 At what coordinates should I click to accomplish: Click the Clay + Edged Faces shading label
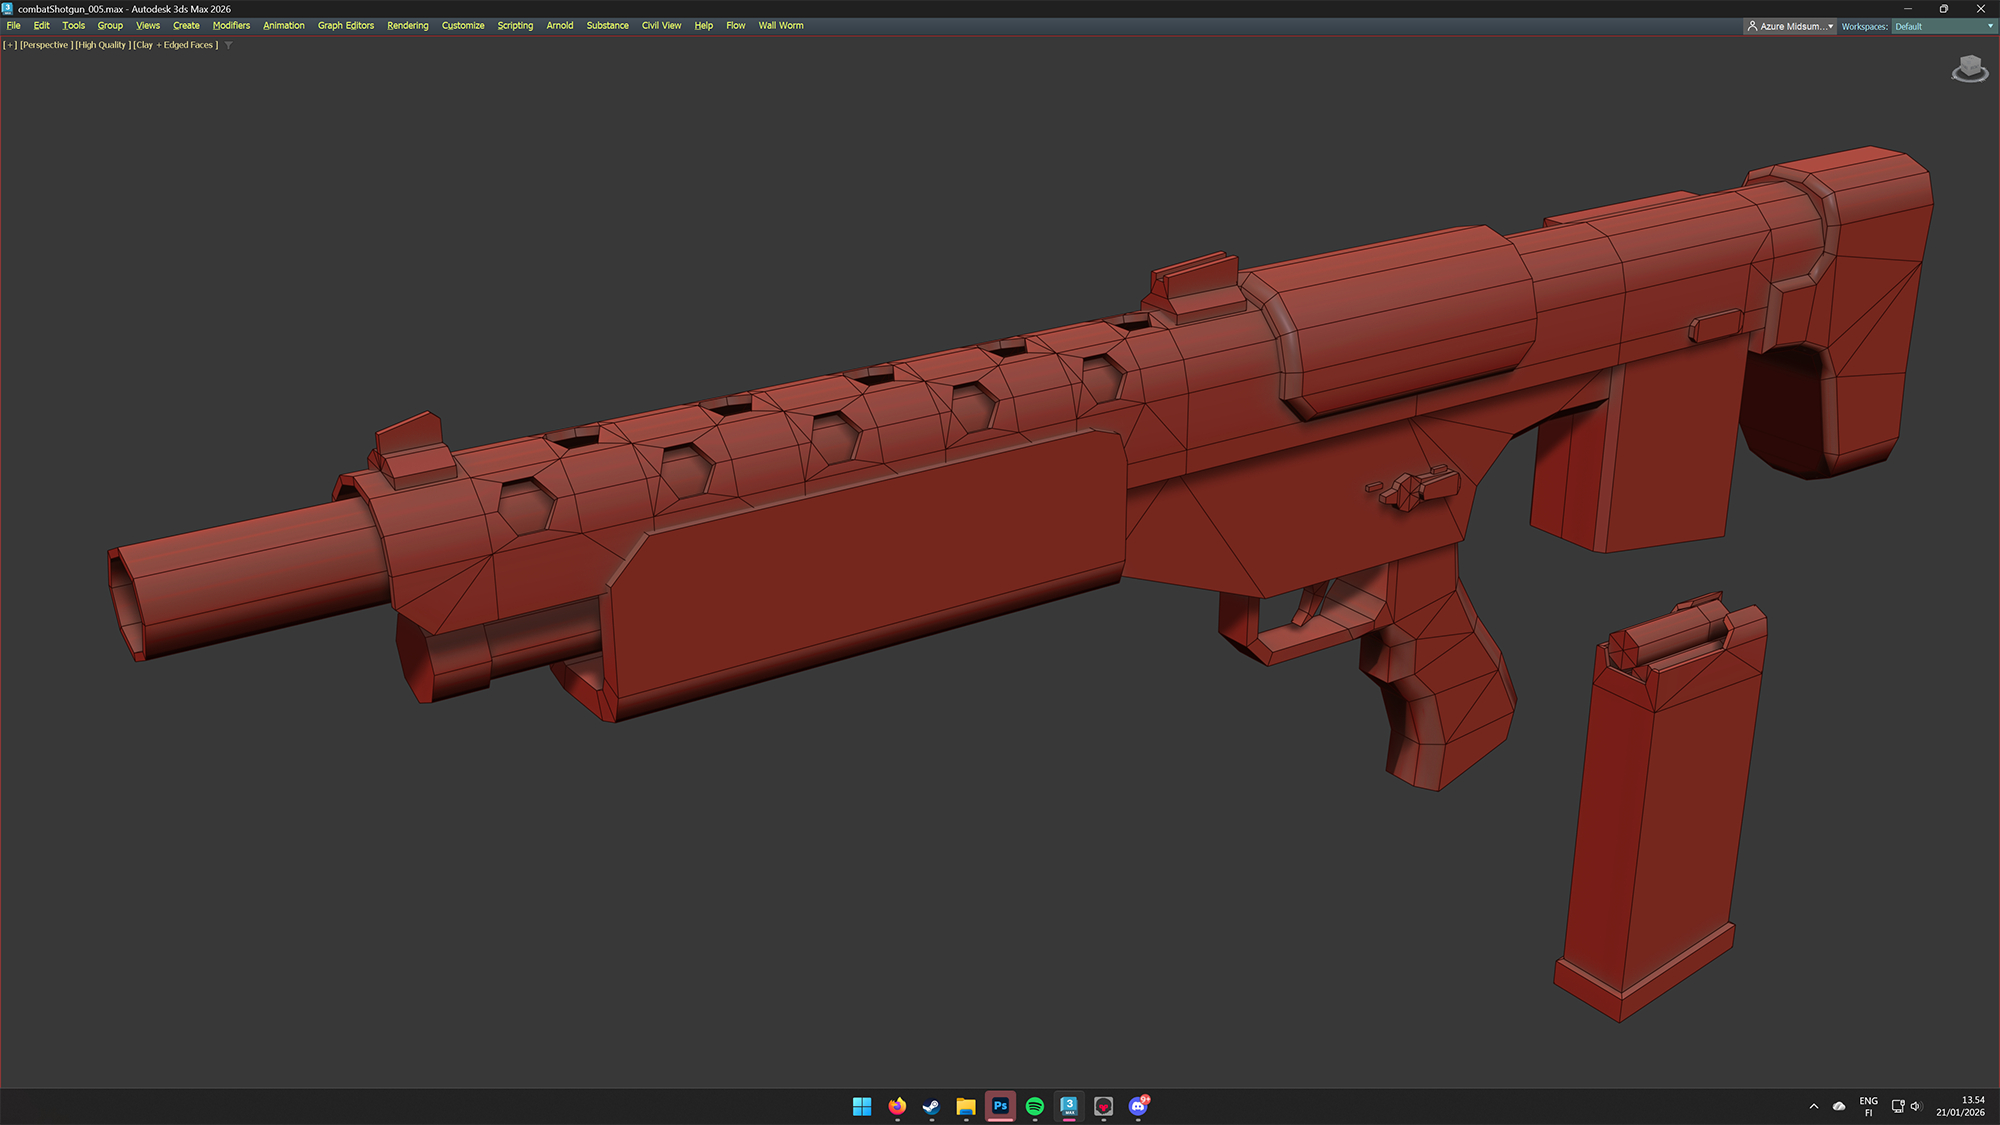click(x=176, y=45)
